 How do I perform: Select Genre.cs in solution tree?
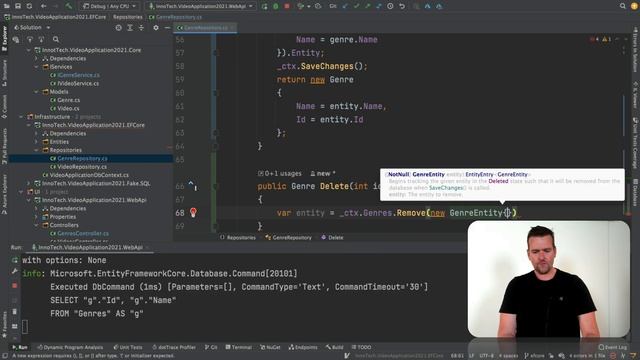68,100
